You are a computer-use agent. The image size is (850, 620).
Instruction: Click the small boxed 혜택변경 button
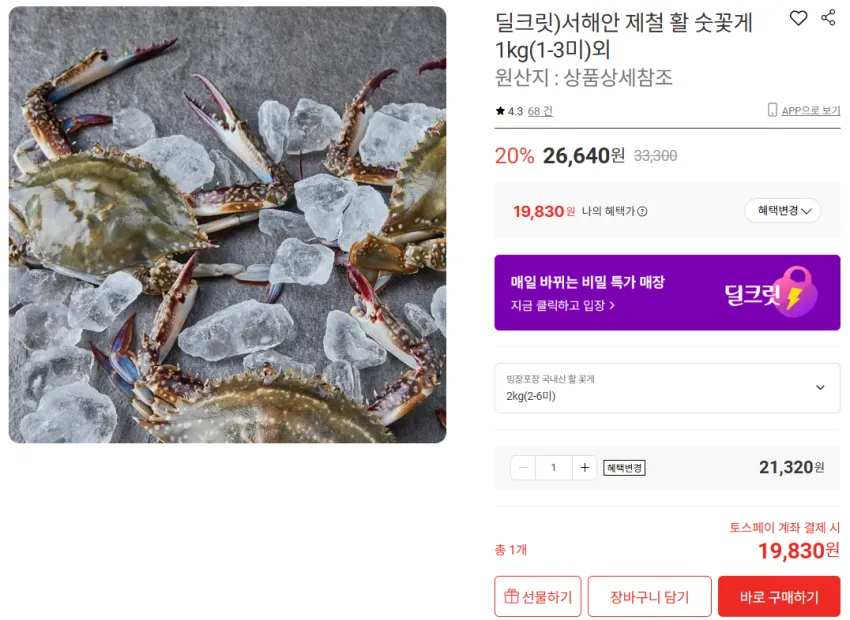(x=624, y=468)
